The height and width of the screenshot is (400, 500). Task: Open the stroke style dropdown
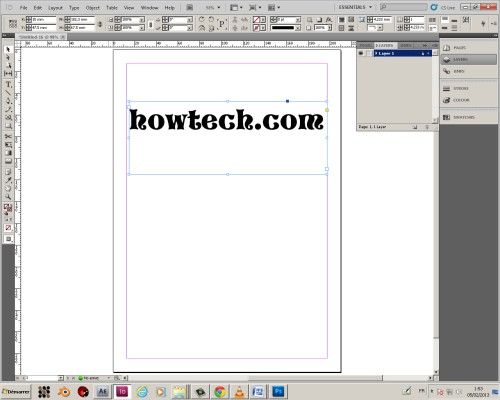[298, 28]
